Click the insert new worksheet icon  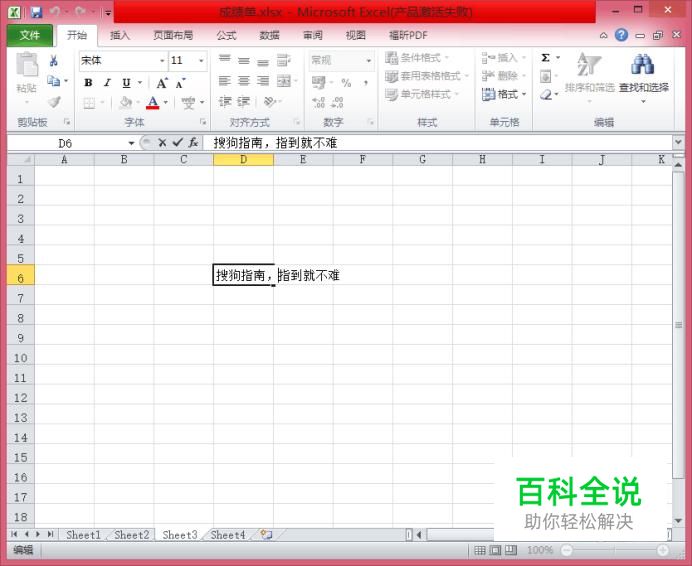click(266, 535)
